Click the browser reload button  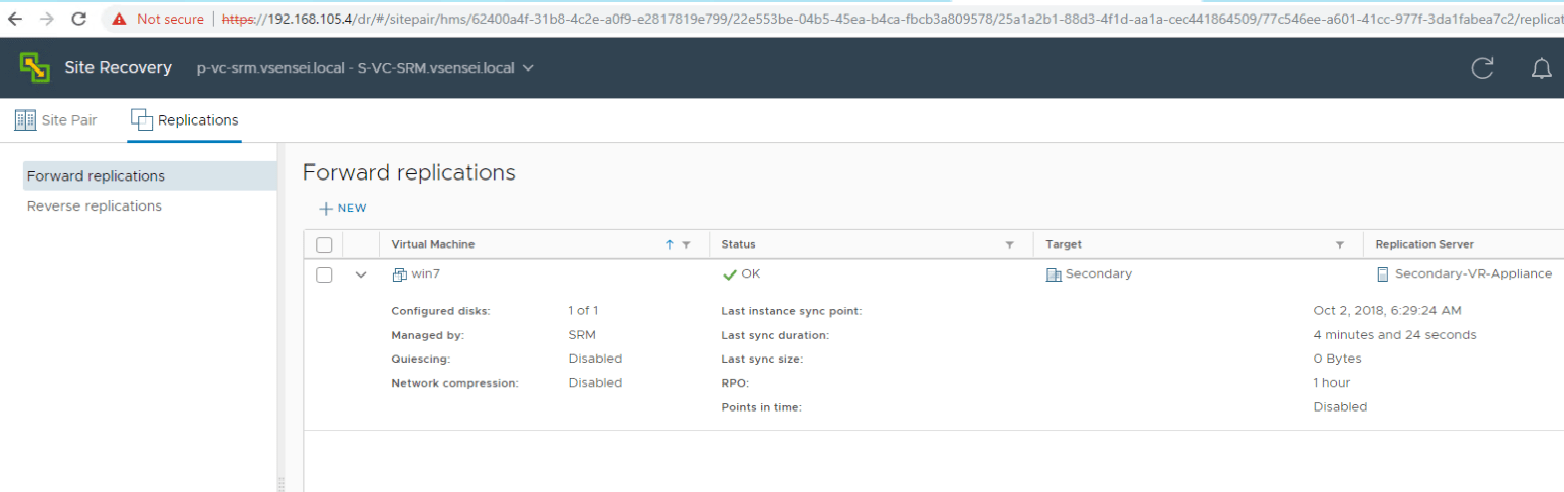click(x=79, y=19)
